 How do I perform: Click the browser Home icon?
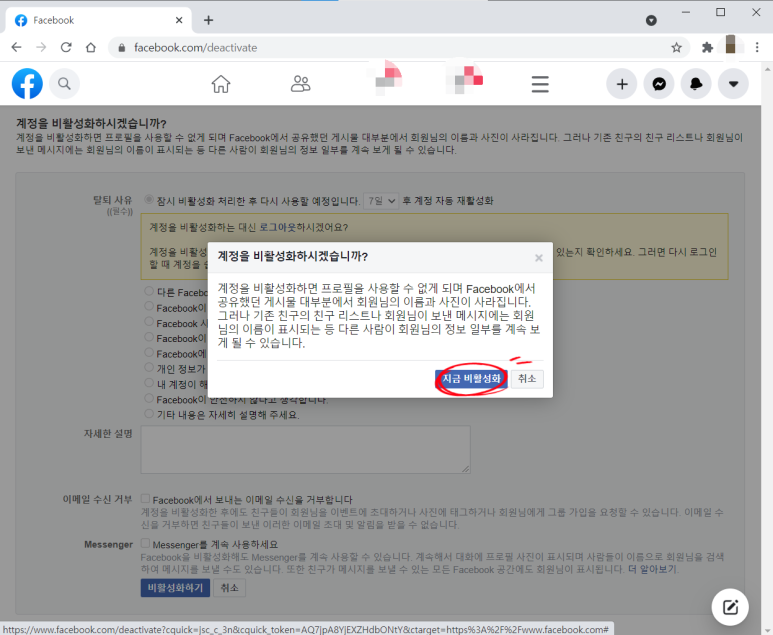91,47
